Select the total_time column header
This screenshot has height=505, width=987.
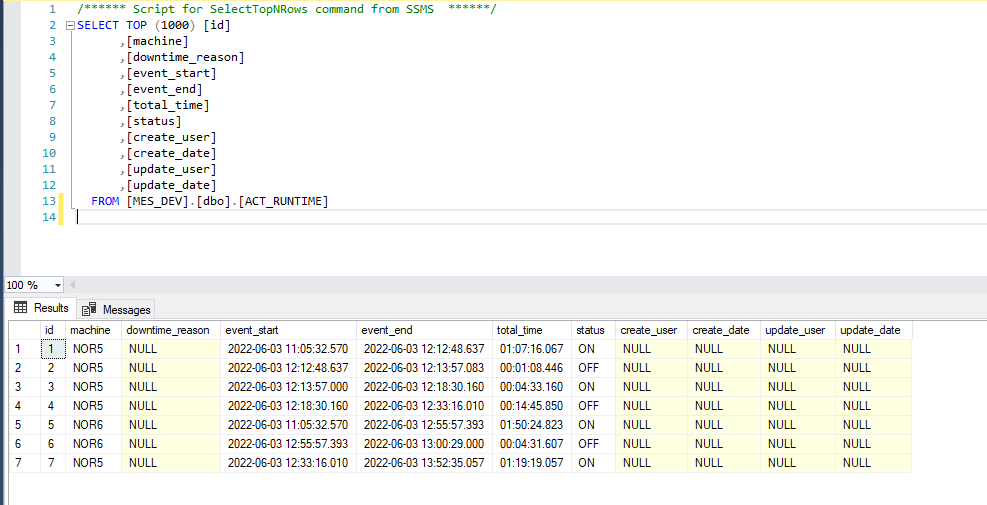532,330
